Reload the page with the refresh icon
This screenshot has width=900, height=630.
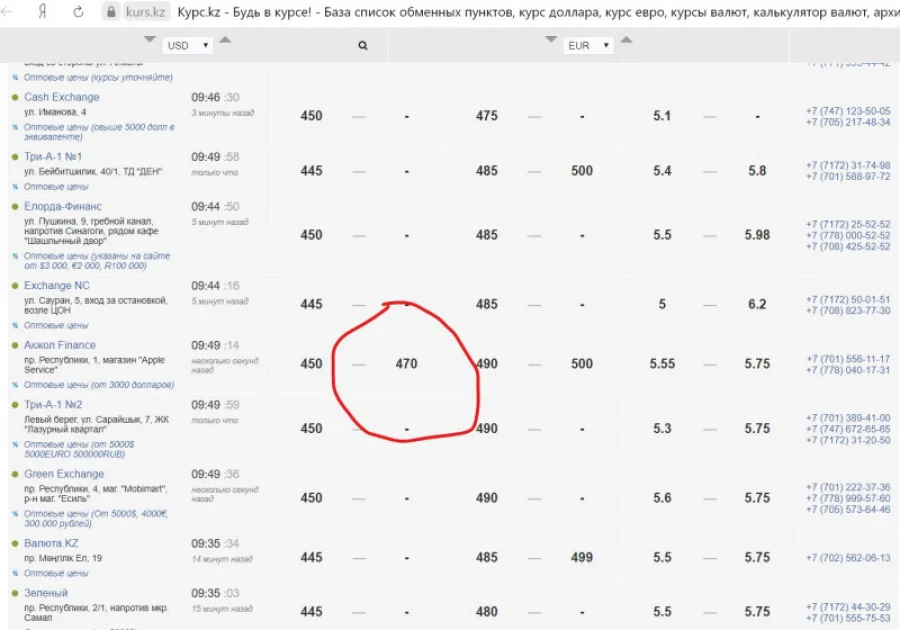coord(79,13)
